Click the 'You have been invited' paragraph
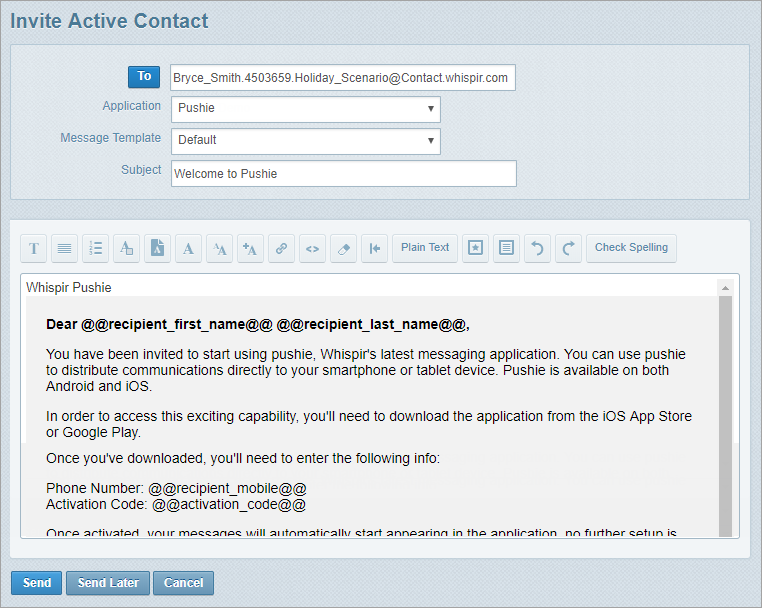This screenshot has width=762, height=608. (365, 370)
